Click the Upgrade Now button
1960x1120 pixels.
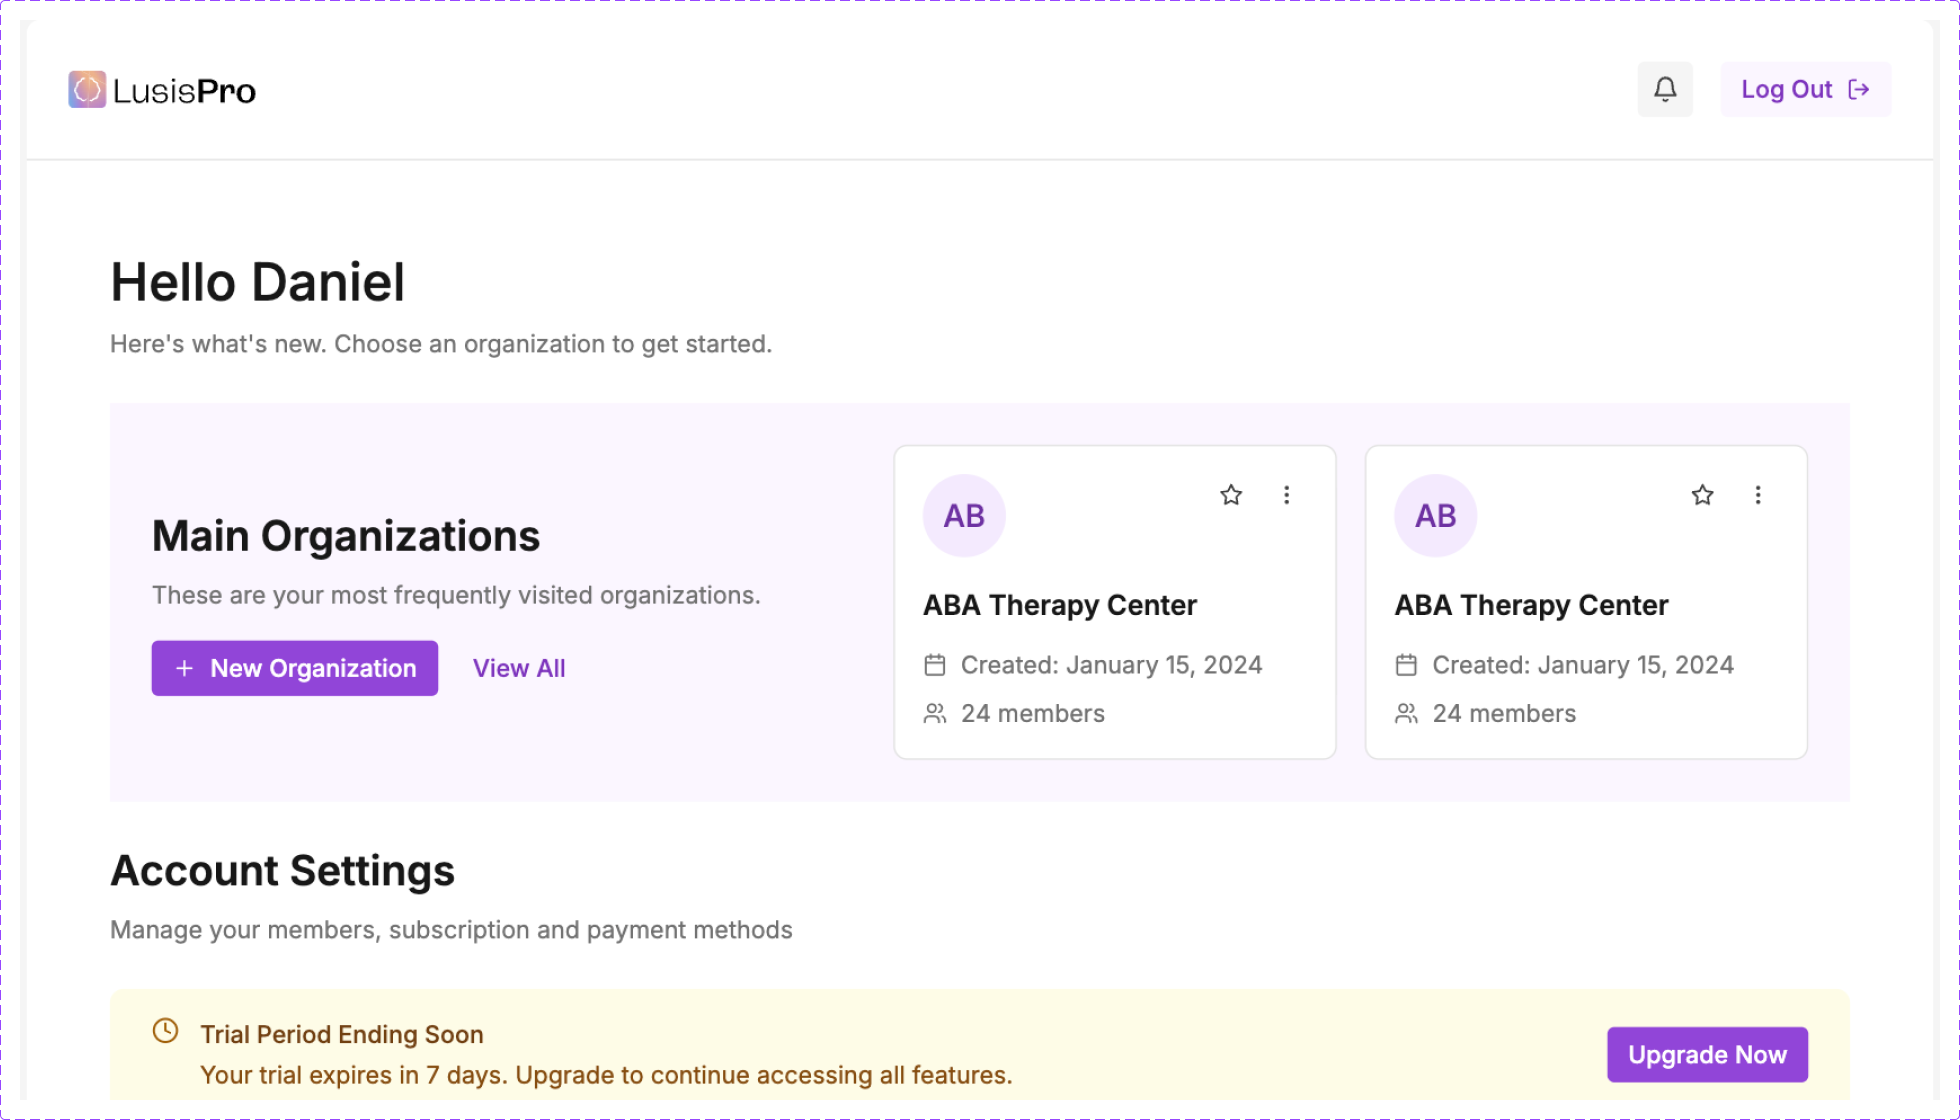click(x=1707, y=1054)
